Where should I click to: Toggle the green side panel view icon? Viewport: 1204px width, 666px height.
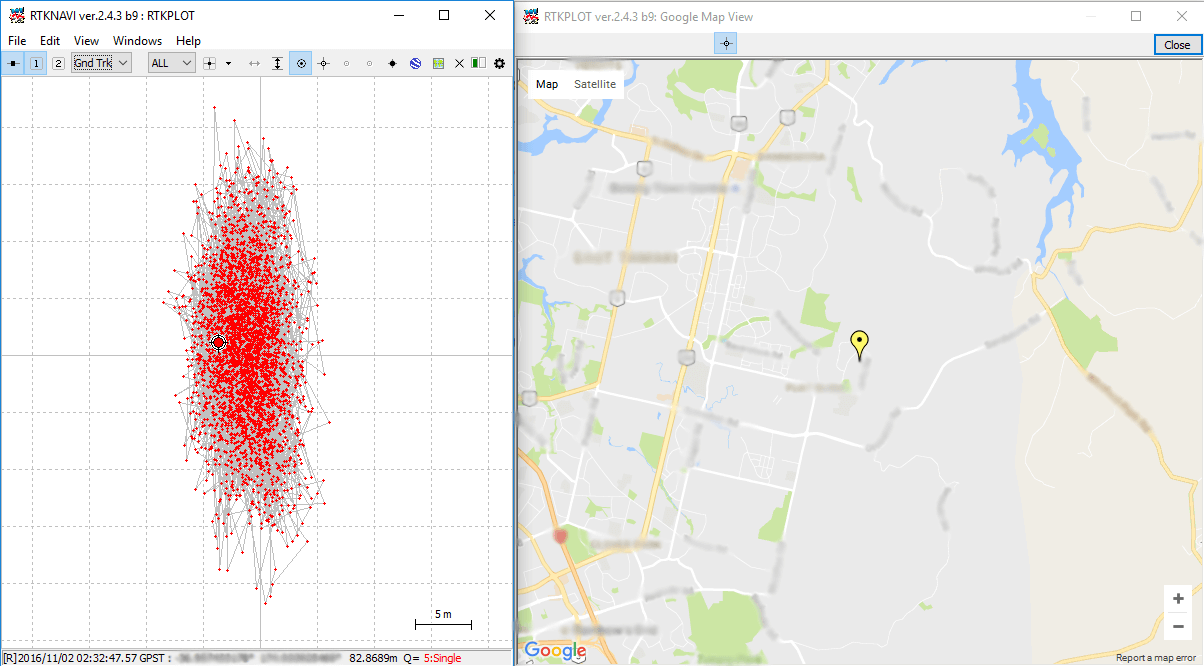pos(479,63)
